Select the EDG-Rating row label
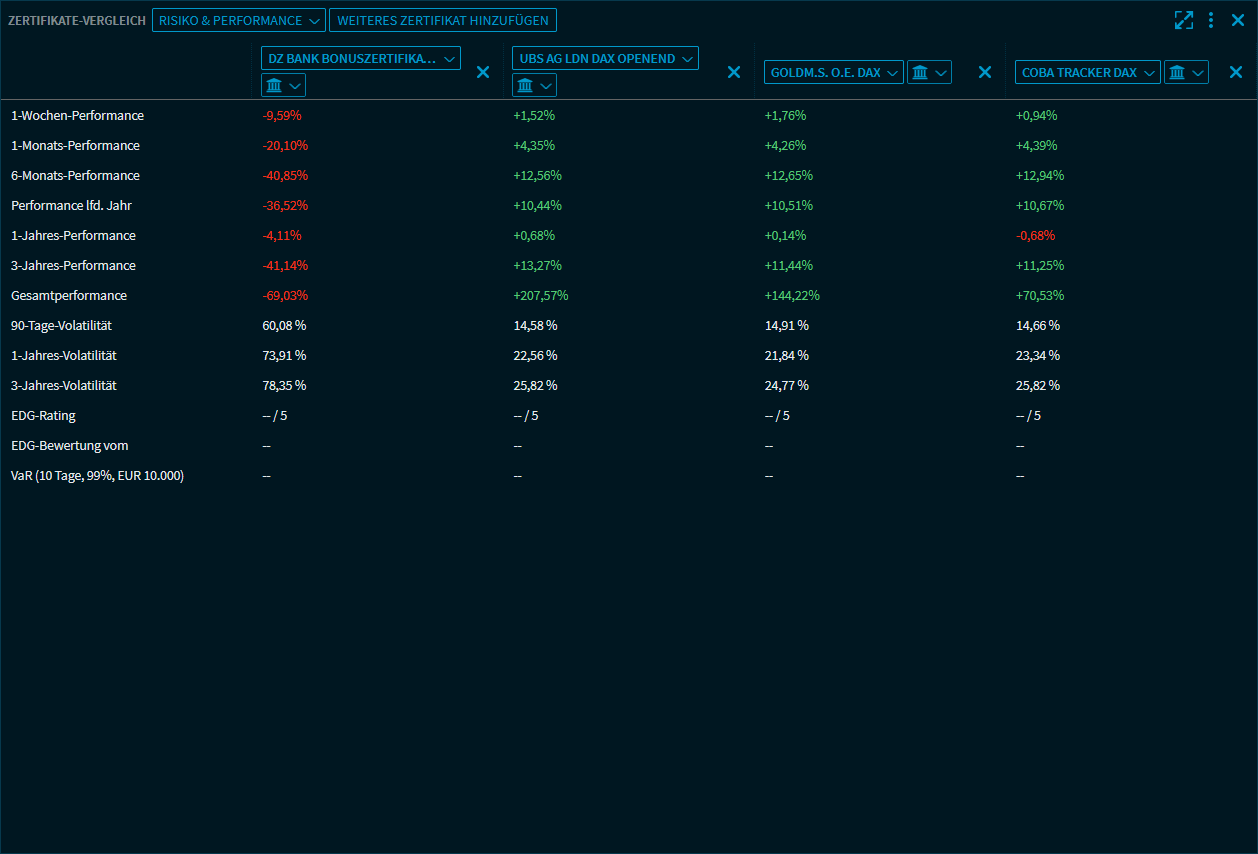Screen dimensions: 1258x854 click(x=43, y=416)
